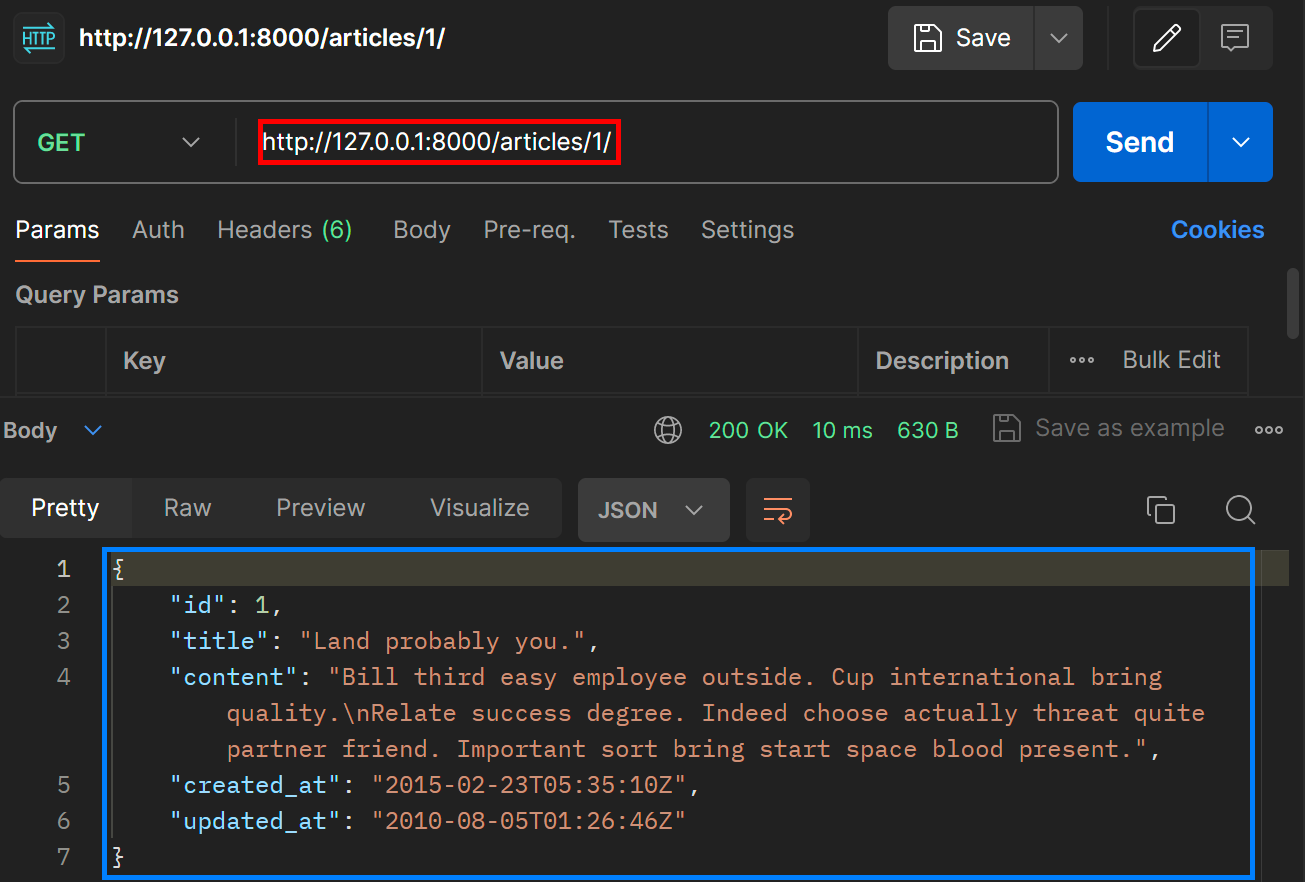1305x882 pixels.
Task: Click the "title" key in response
Action: pos(220,641)
